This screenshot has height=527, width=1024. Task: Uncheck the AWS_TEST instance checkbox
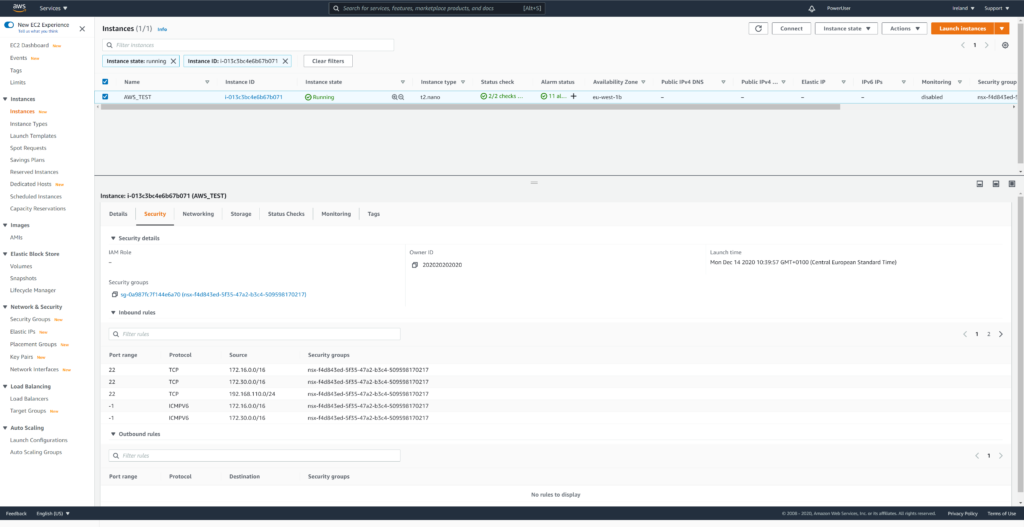point(105,97)
